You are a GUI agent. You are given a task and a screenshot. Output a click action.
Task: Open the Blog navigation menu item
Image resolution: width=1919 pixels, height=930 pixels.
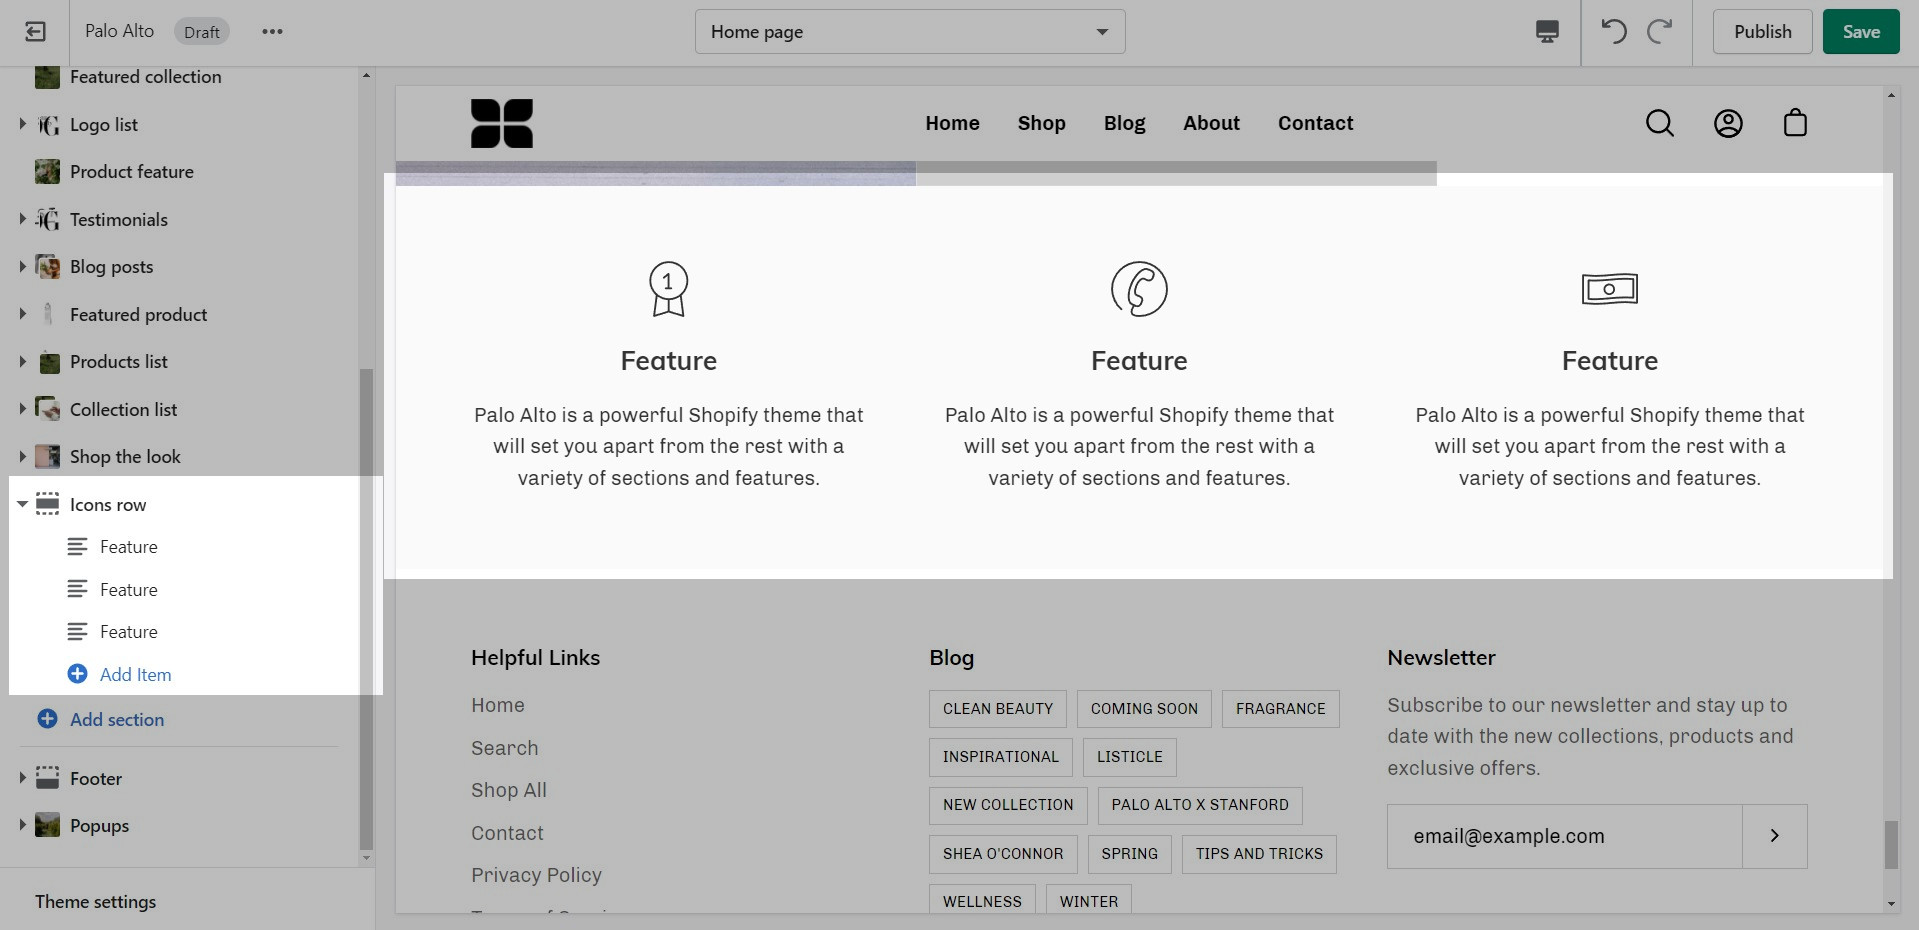point(1124,123)
